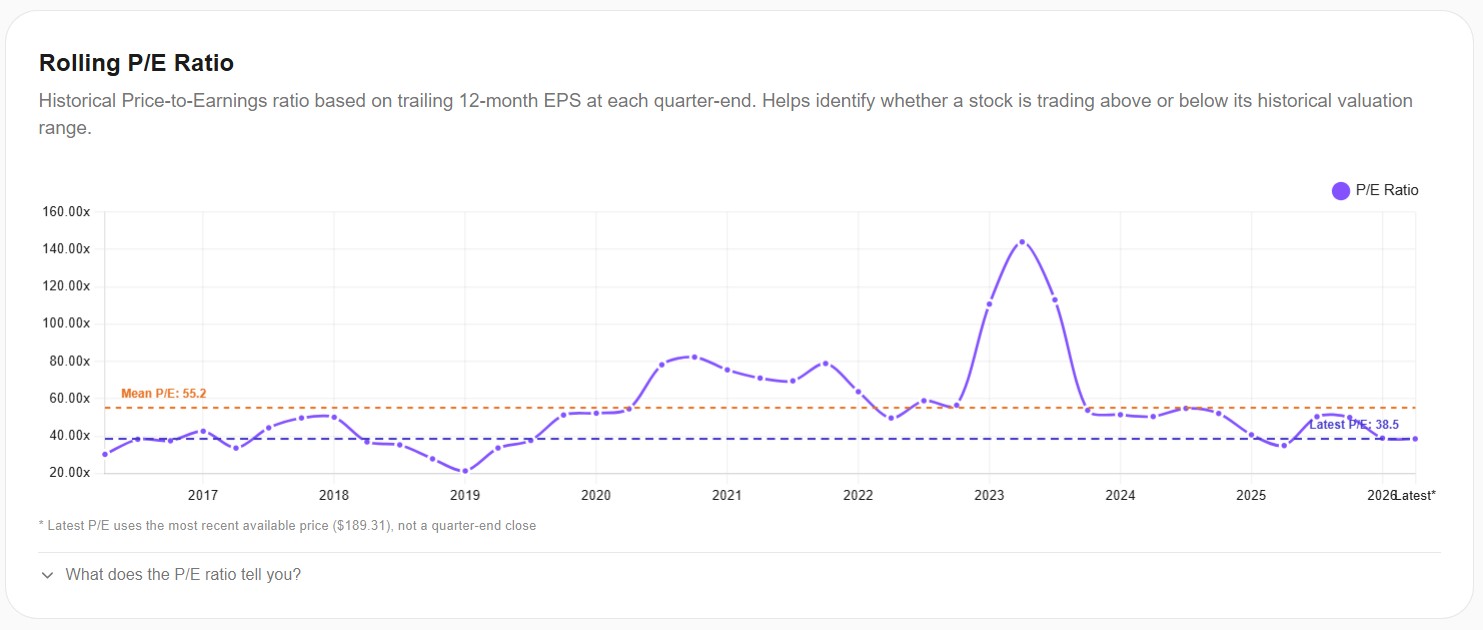
Task: Click the final data point at Latest
Action: 1414,438
